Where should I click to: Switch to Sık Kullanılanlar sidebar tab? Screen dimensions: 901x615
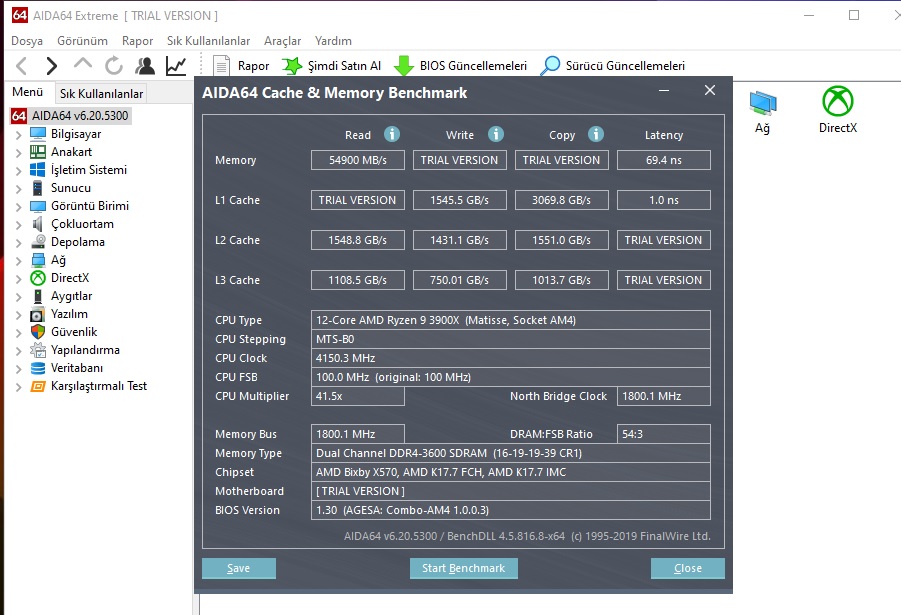(101, 93)
